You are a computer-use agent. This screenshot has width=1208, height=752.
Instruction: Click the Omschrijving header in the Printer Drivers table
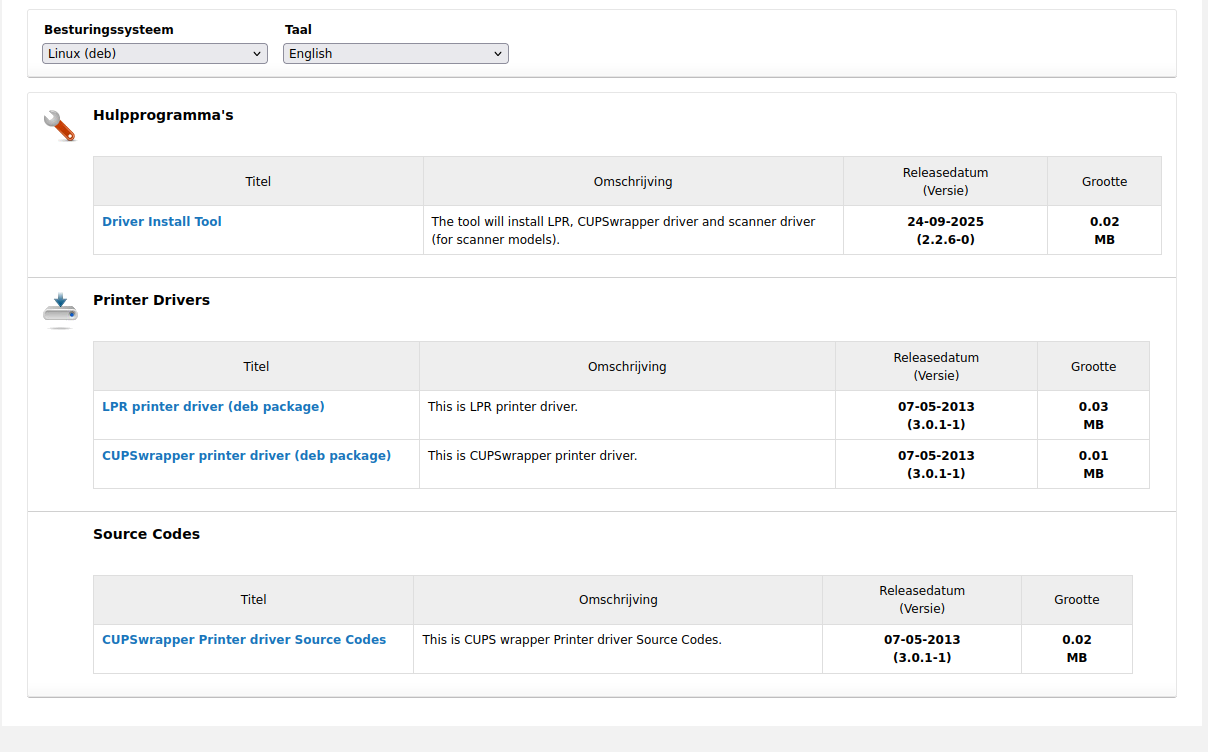627,367
